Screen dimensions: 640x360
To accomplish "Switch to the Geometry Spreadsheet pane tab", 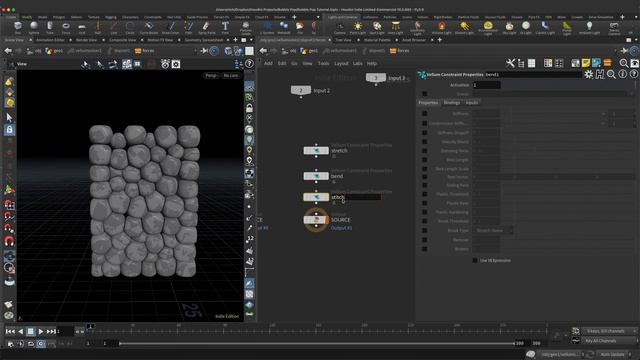I will point(204,40).
